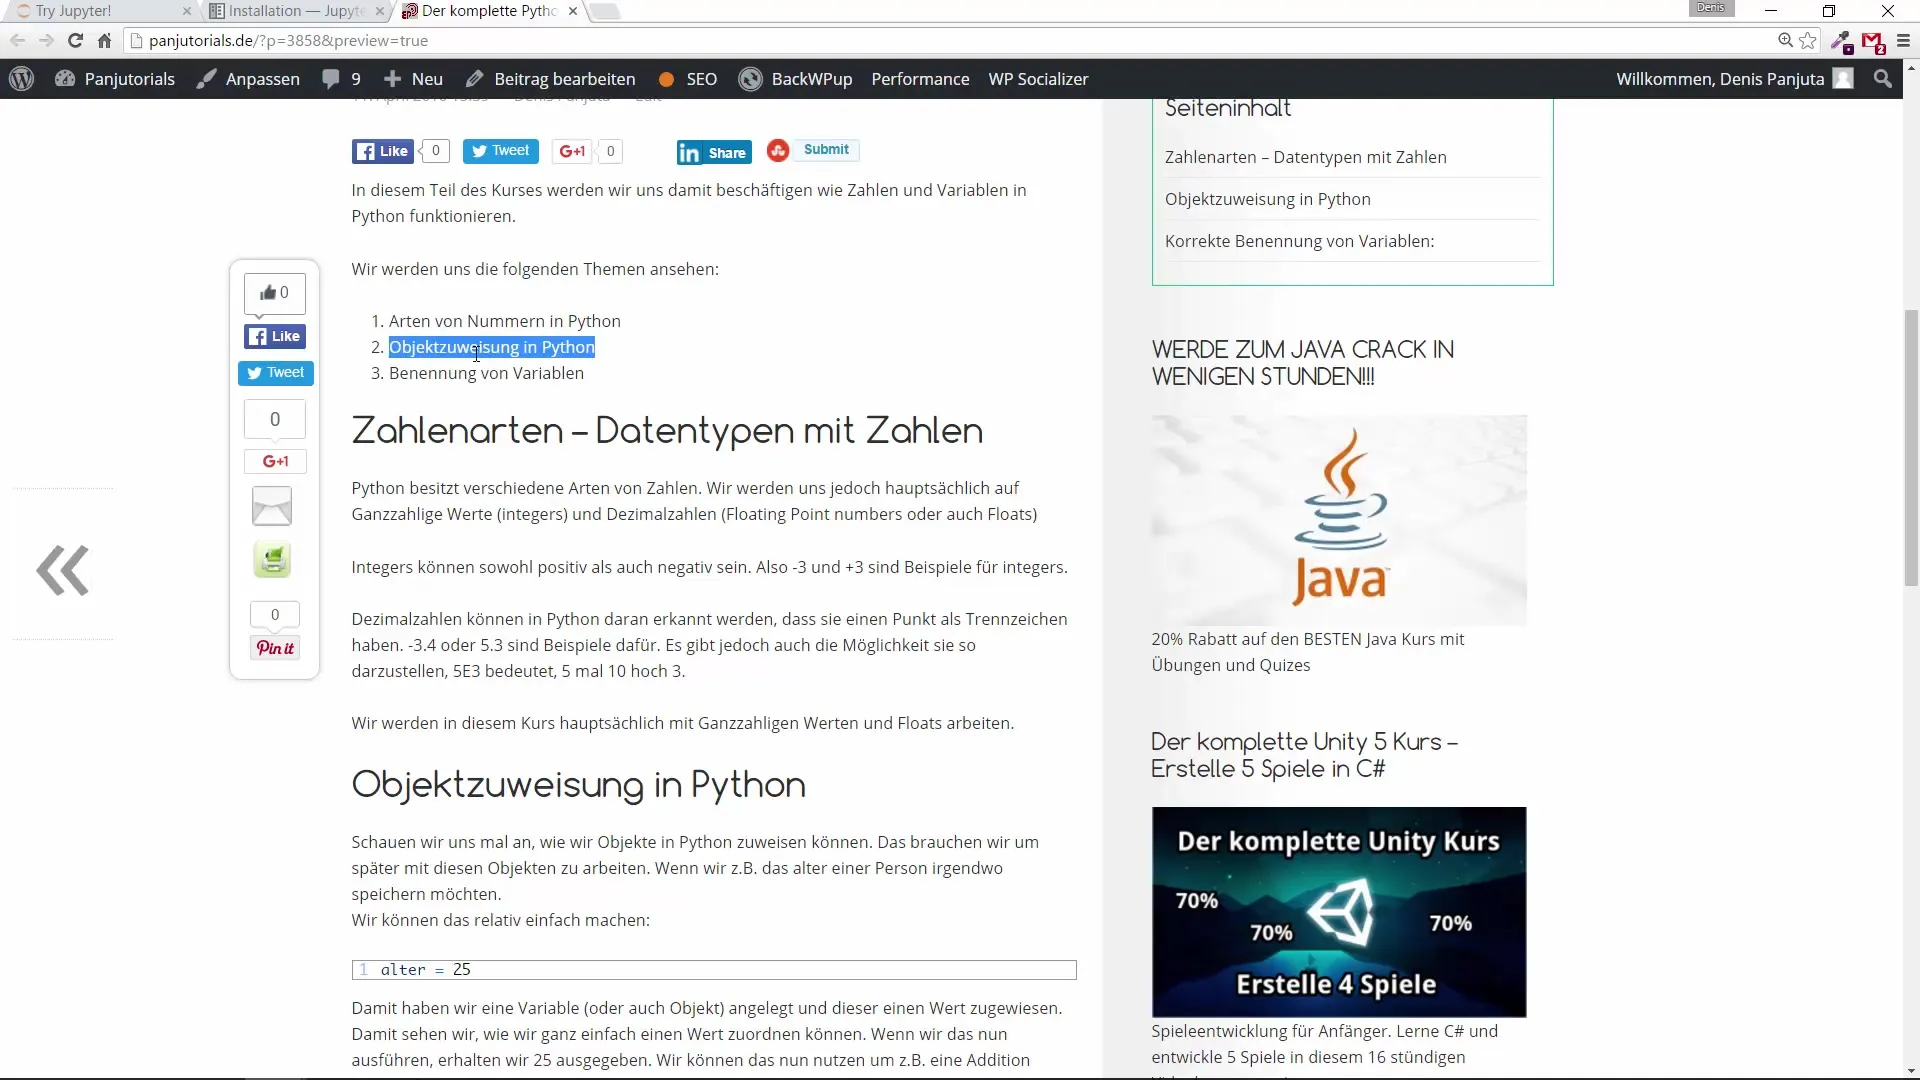The height and width of the screenshot is (1080, 1920).
Task: Switch to the Installation — Jupyter tab
Action: pyautogui.click(x=295, y=11)
